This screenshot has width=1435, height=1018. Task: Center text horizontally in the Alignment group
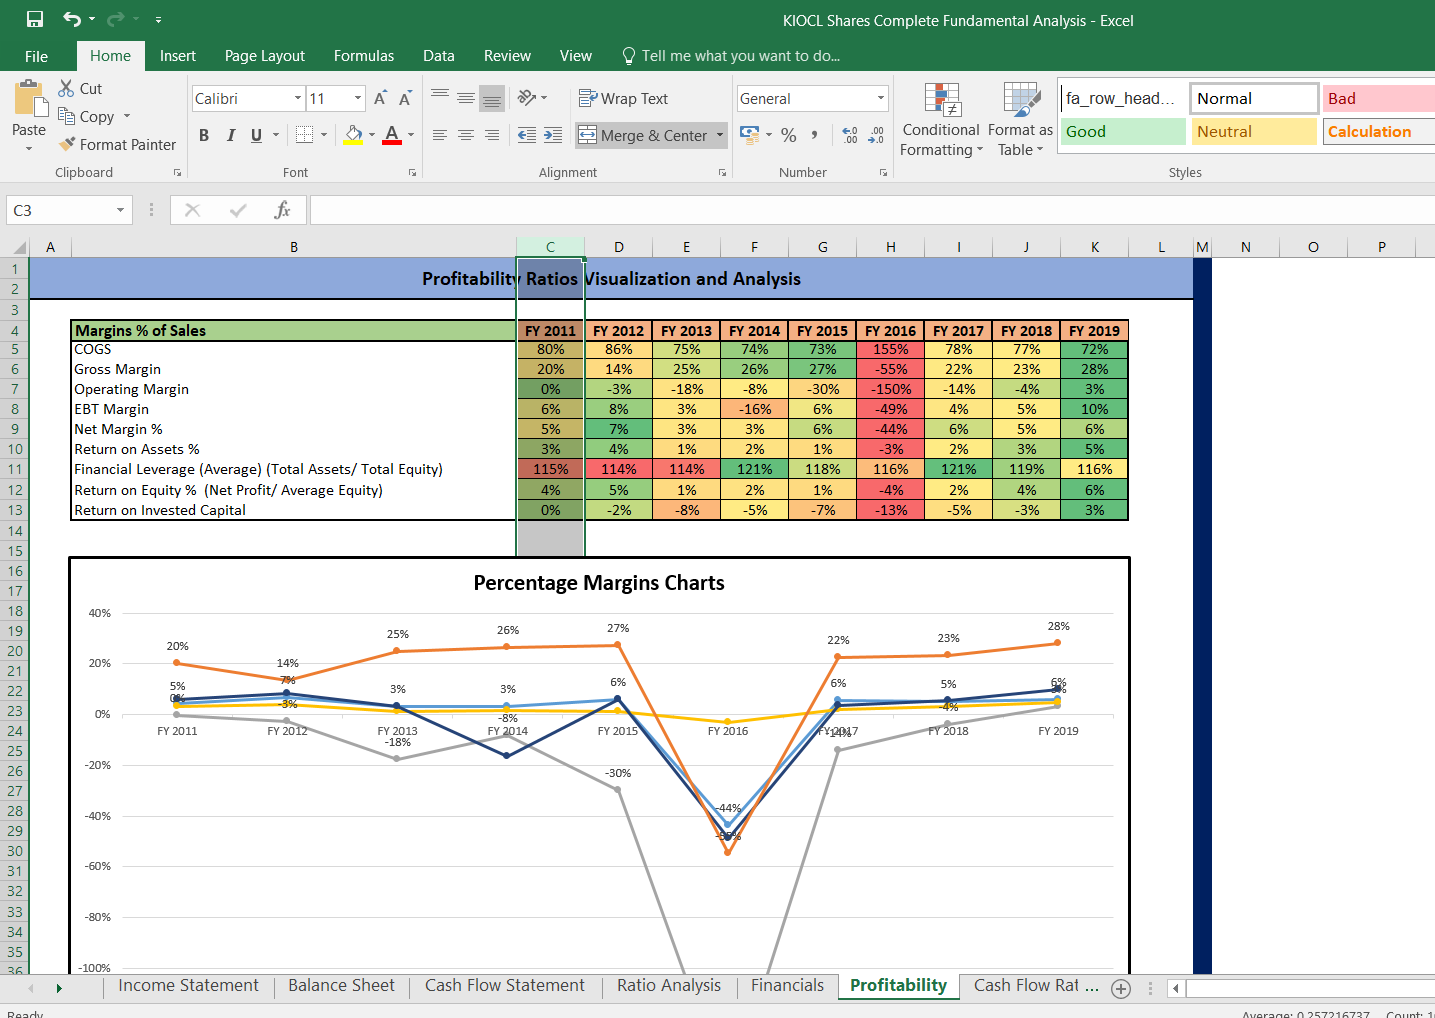pos(466,135)
